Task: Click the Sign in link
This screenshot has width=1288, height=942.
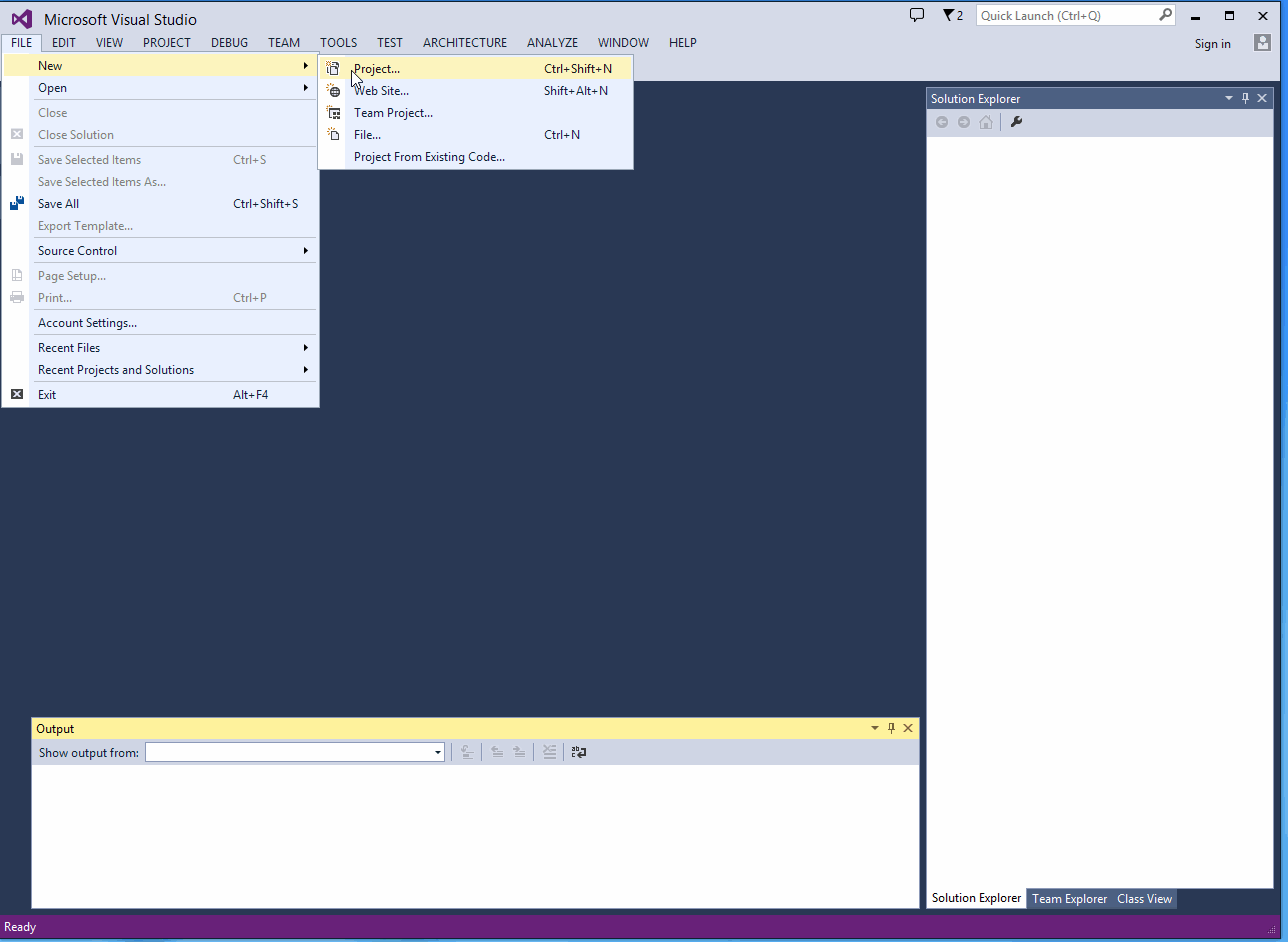Action: [x=1213, y=44]
